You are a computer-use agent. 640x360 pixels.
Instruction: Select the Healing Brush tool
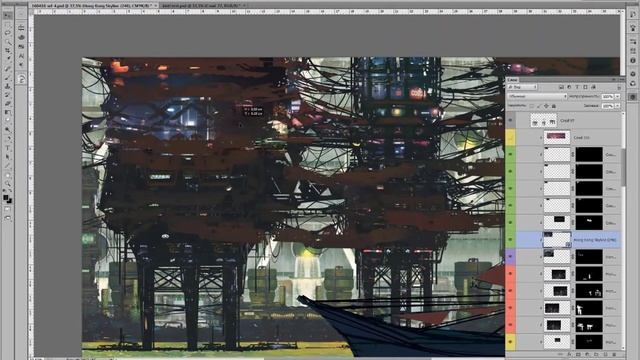coord(8,69)
